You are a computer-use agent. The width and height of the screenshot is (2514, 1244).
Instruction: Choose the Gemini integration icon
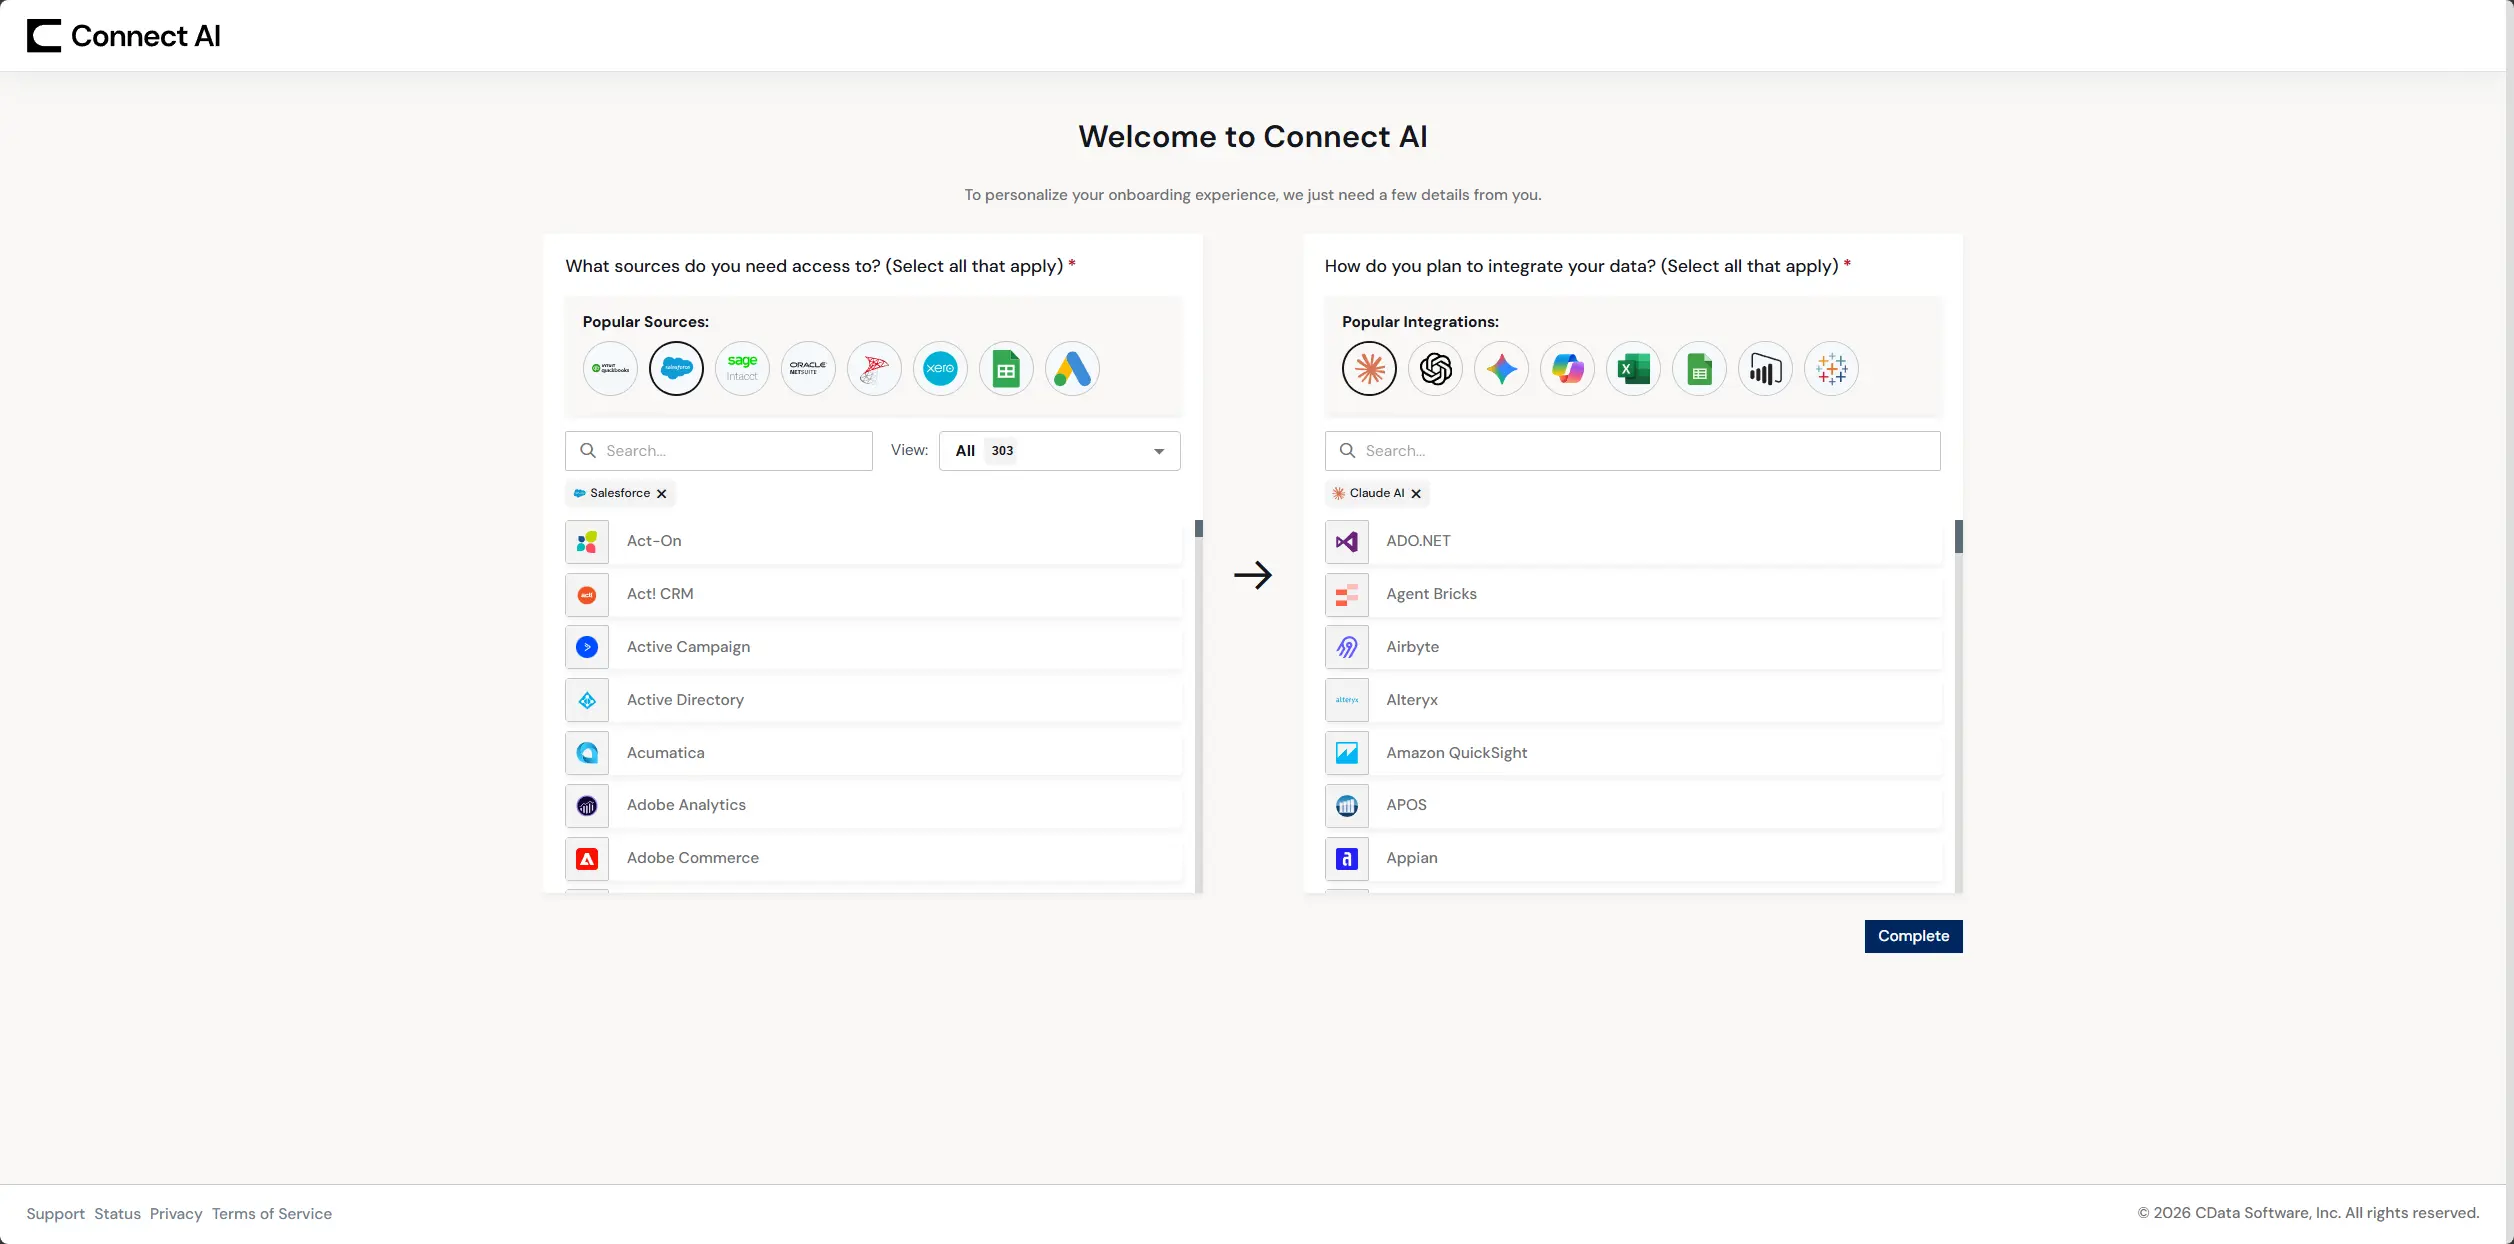pos(1501,369)
